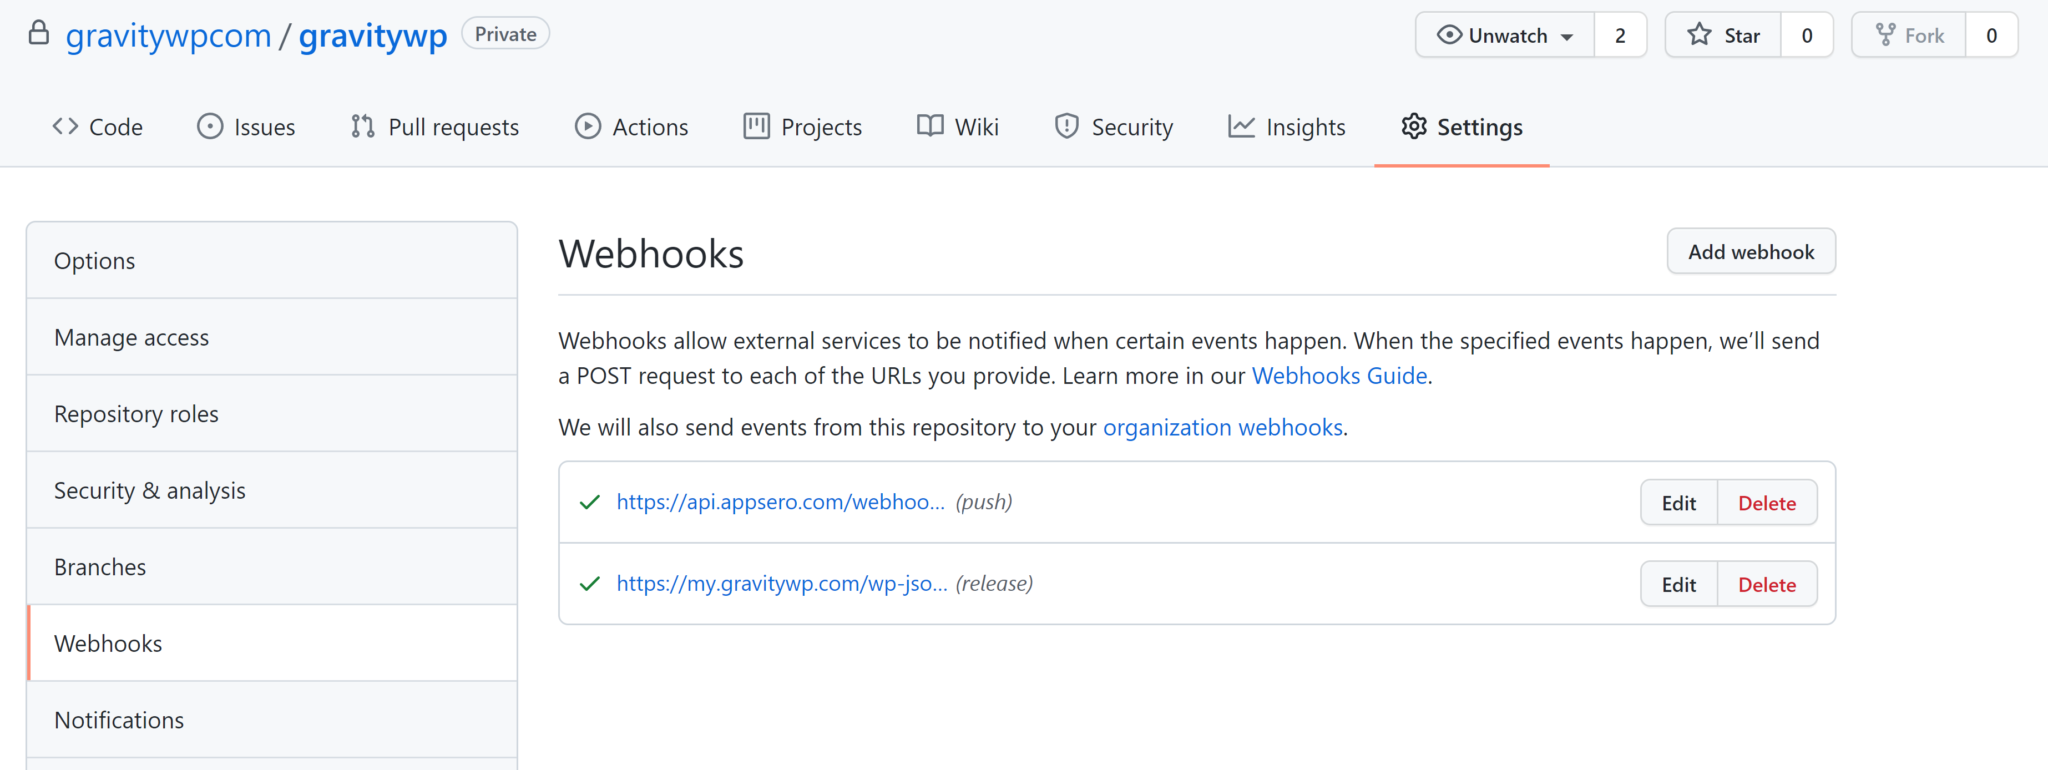Click the Add webhook button
Image resolution: width=2048 pixels, height=770 pixels.
1750,252
